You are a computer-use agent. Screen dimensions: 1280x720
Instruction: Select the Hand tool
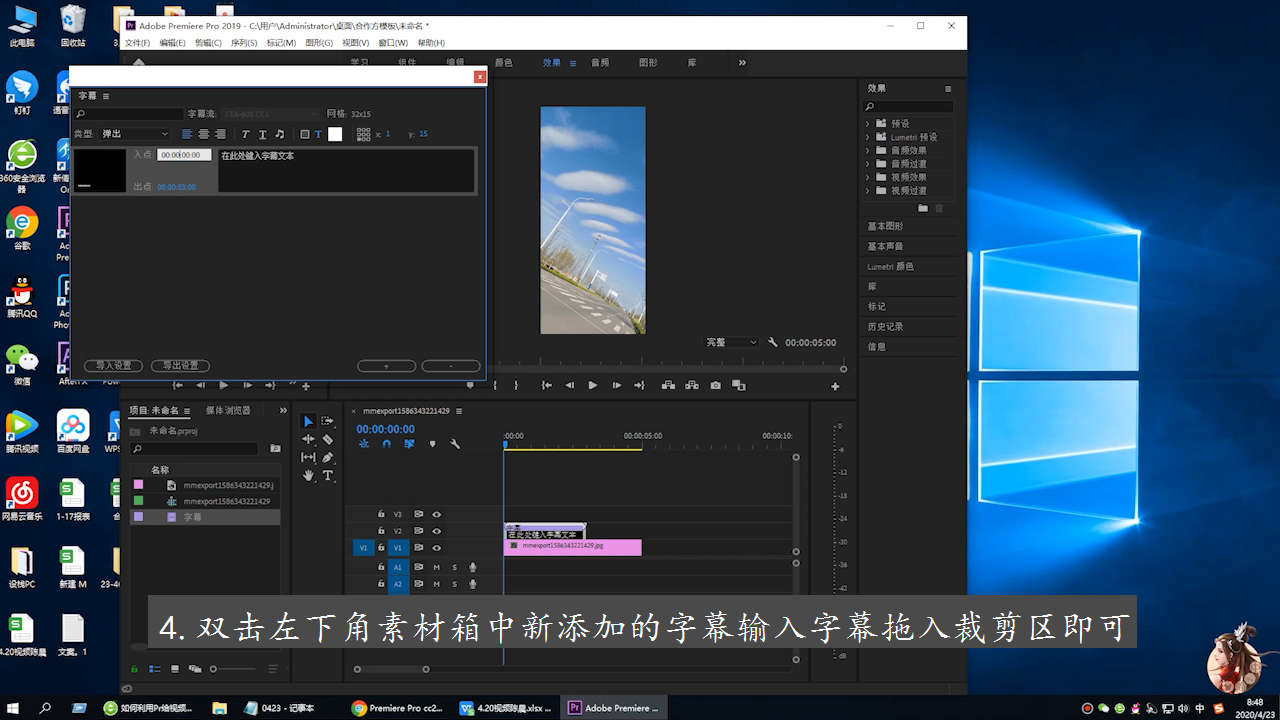point(308,475)
